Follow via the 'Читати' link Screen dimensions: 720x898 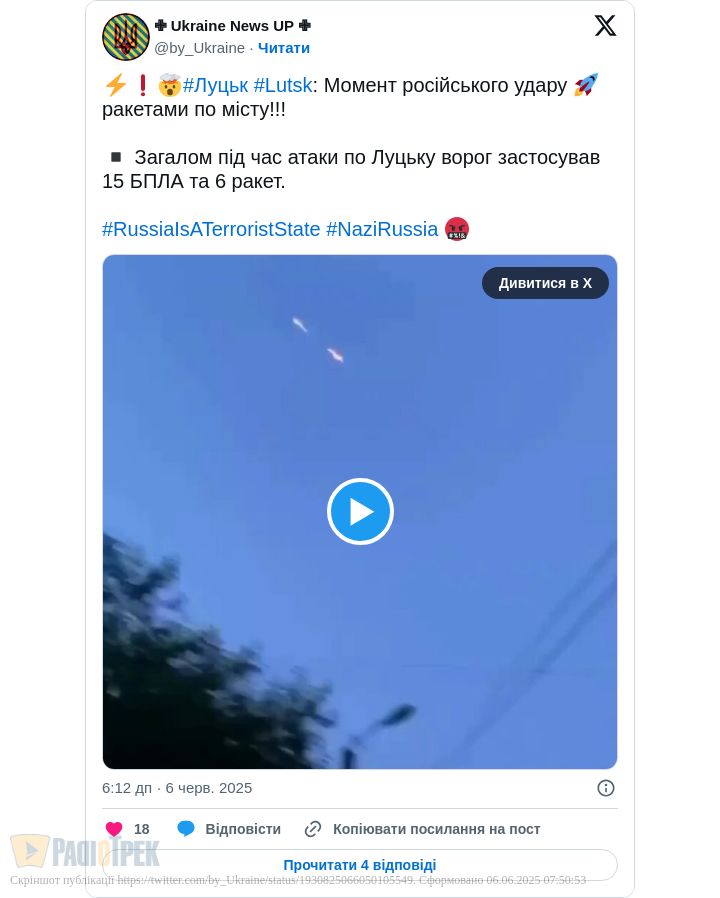coord(284,48)
